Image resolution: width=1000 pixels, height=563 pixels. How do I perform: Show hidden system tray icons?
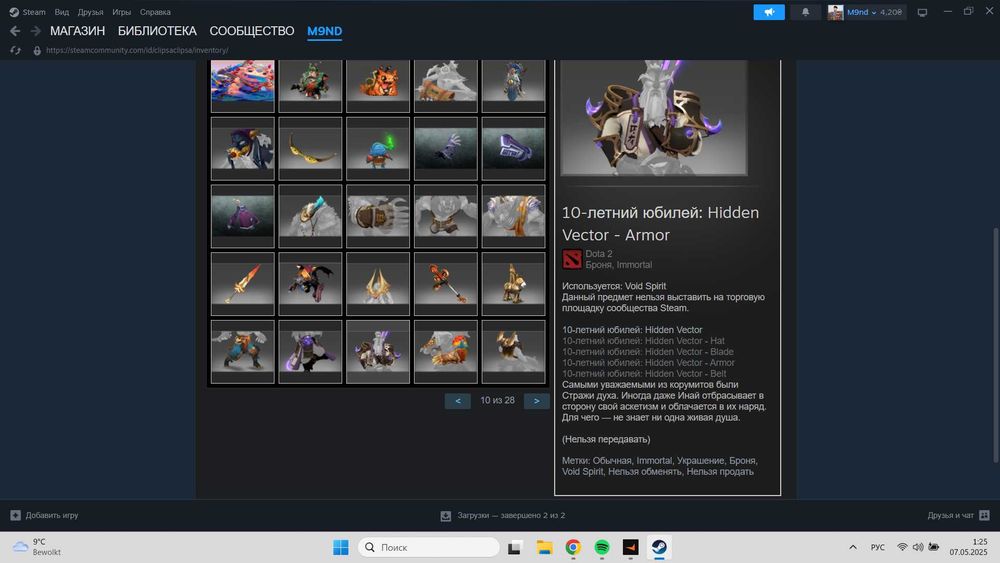[853, 547]
